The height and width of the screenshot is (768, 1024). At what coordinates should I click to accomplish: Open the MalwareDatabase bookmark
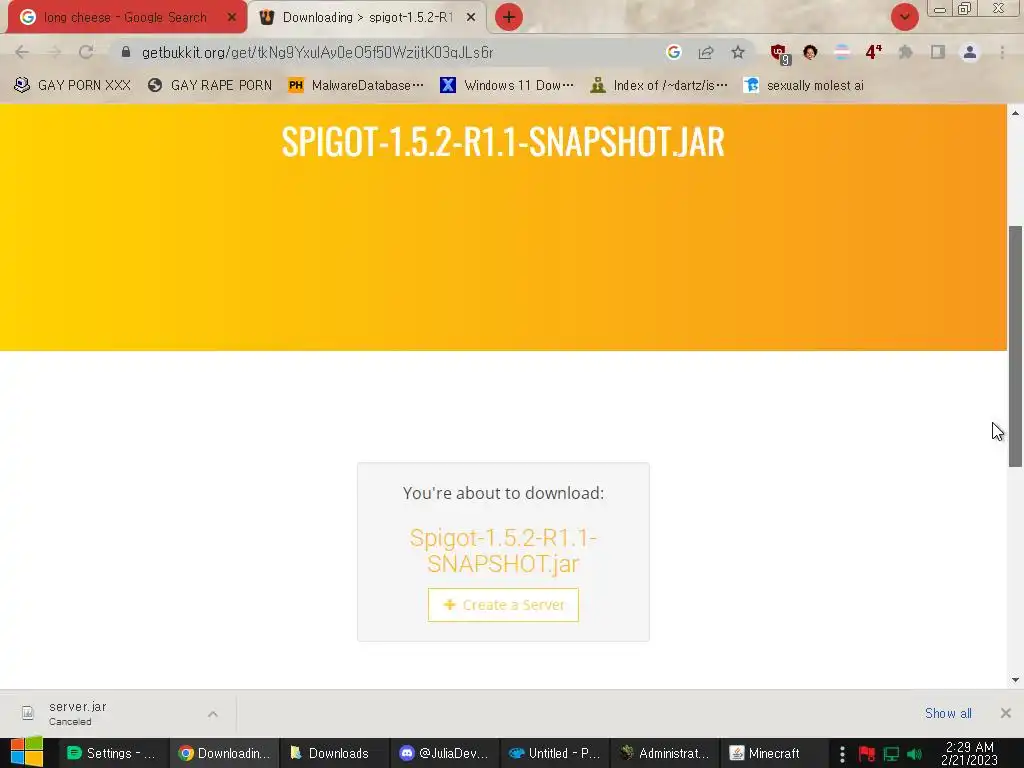point(356,86)
